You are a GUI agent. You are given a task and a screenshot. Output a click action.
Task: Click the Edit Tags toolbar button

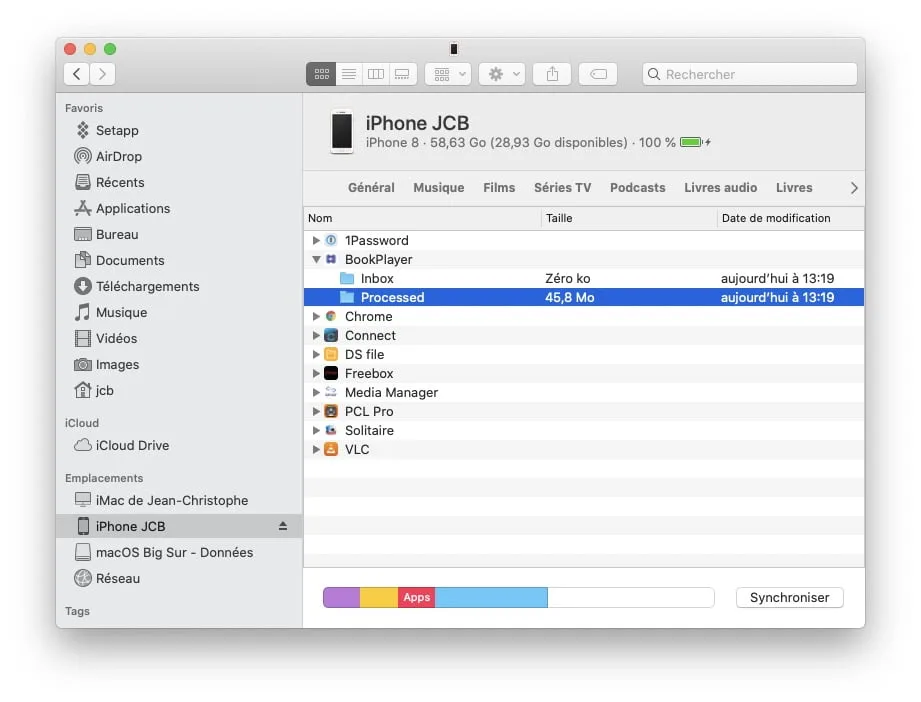(x=598, y=74)
